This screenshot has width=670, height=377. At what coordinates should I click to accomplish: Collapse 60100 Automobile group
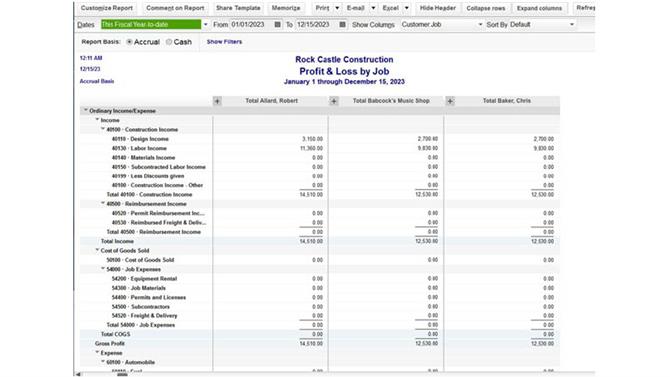point(103,362)
